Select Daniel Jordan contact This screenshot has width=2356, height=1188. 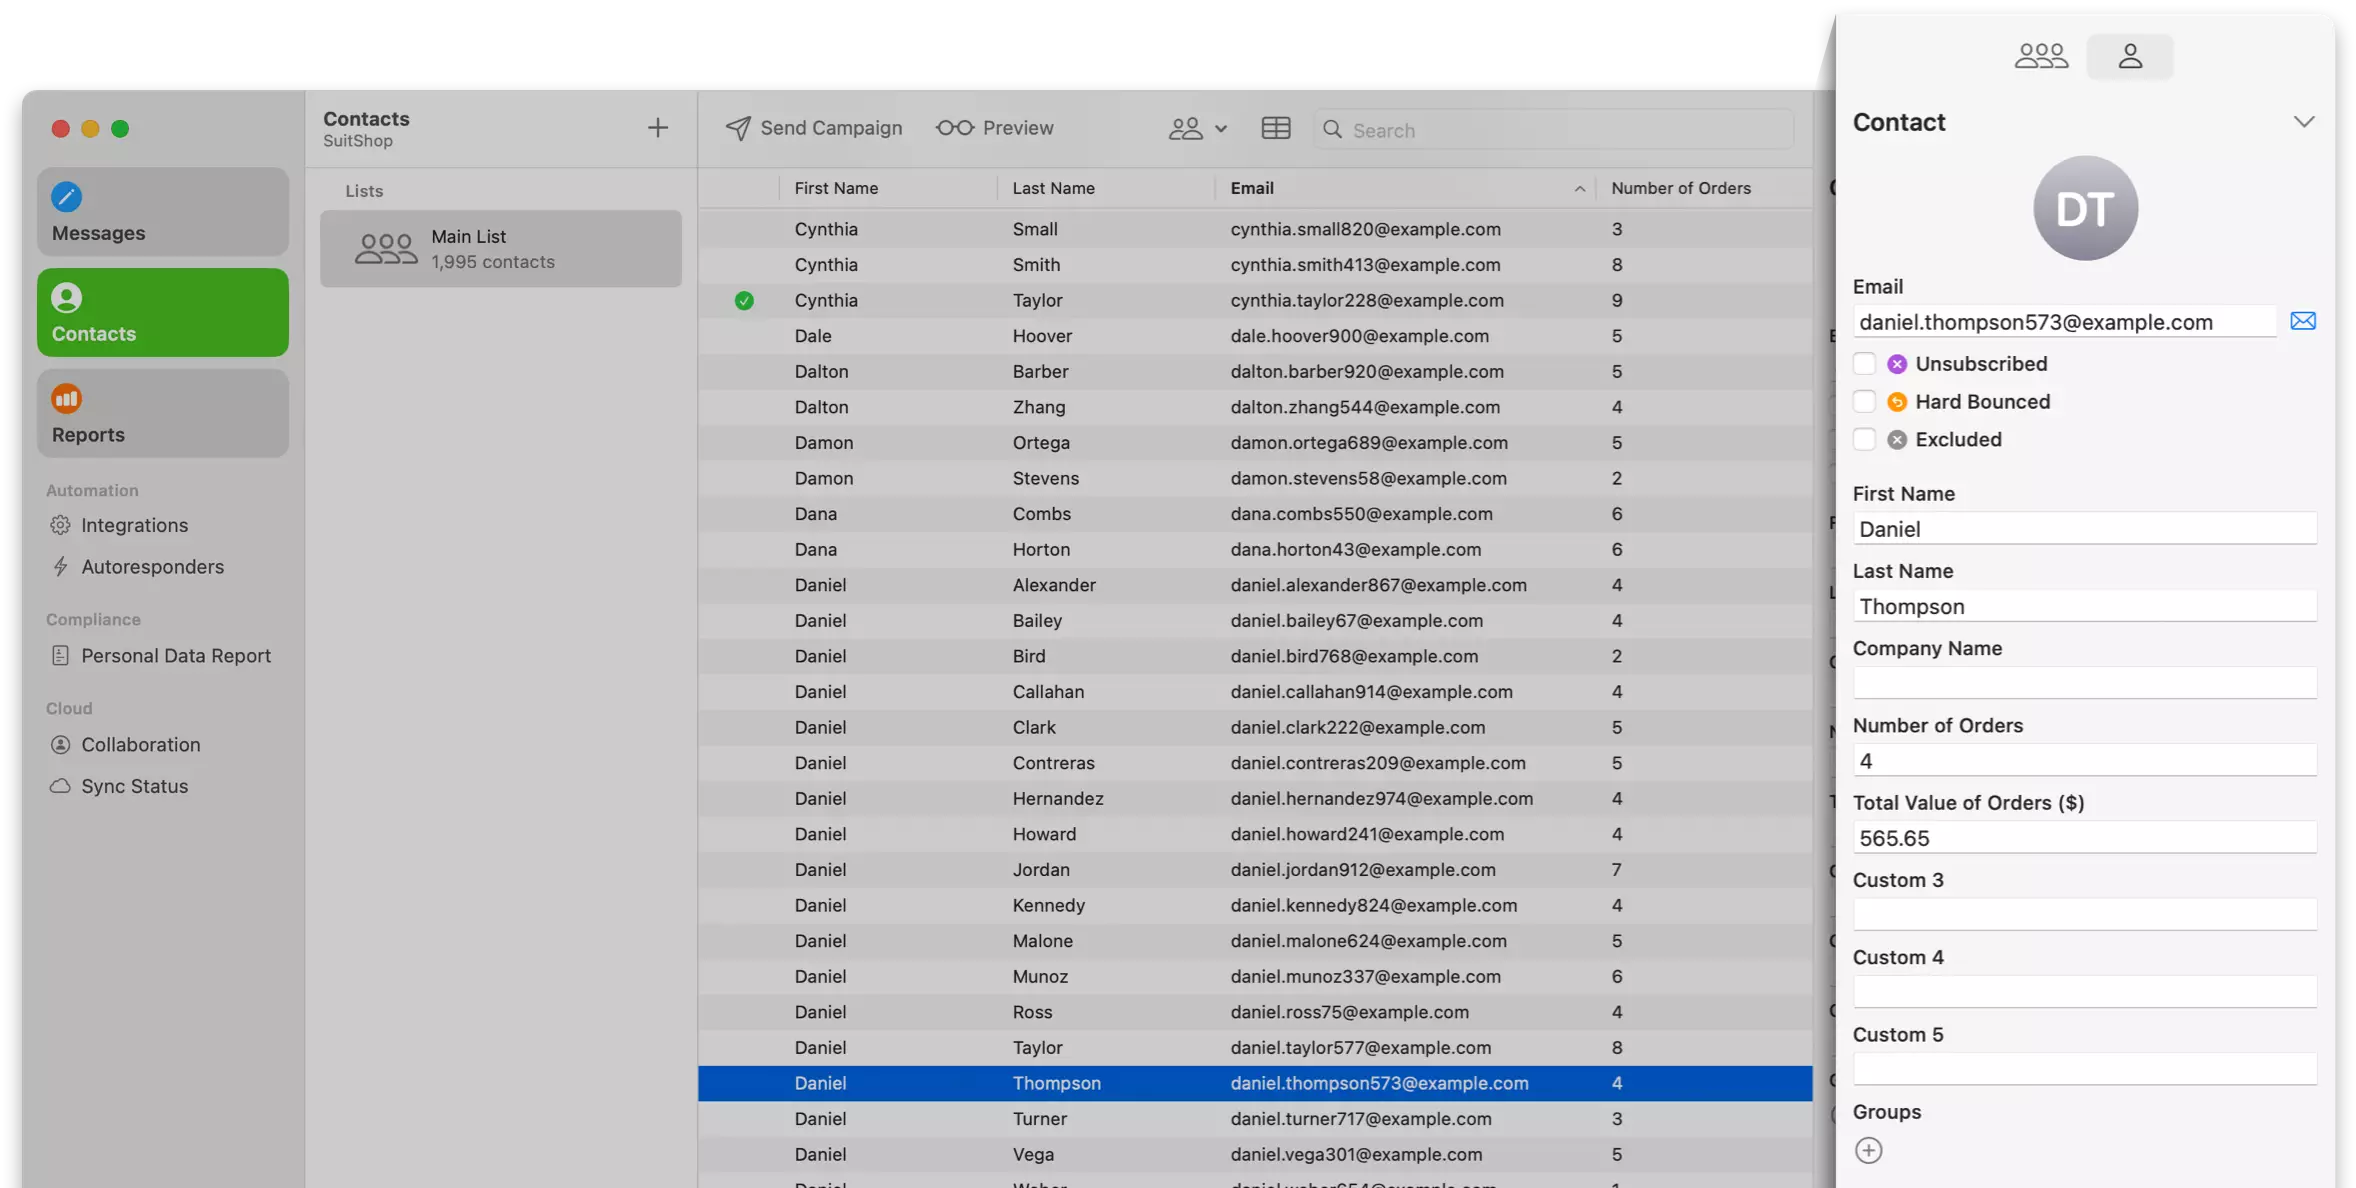pos(1255,870)
